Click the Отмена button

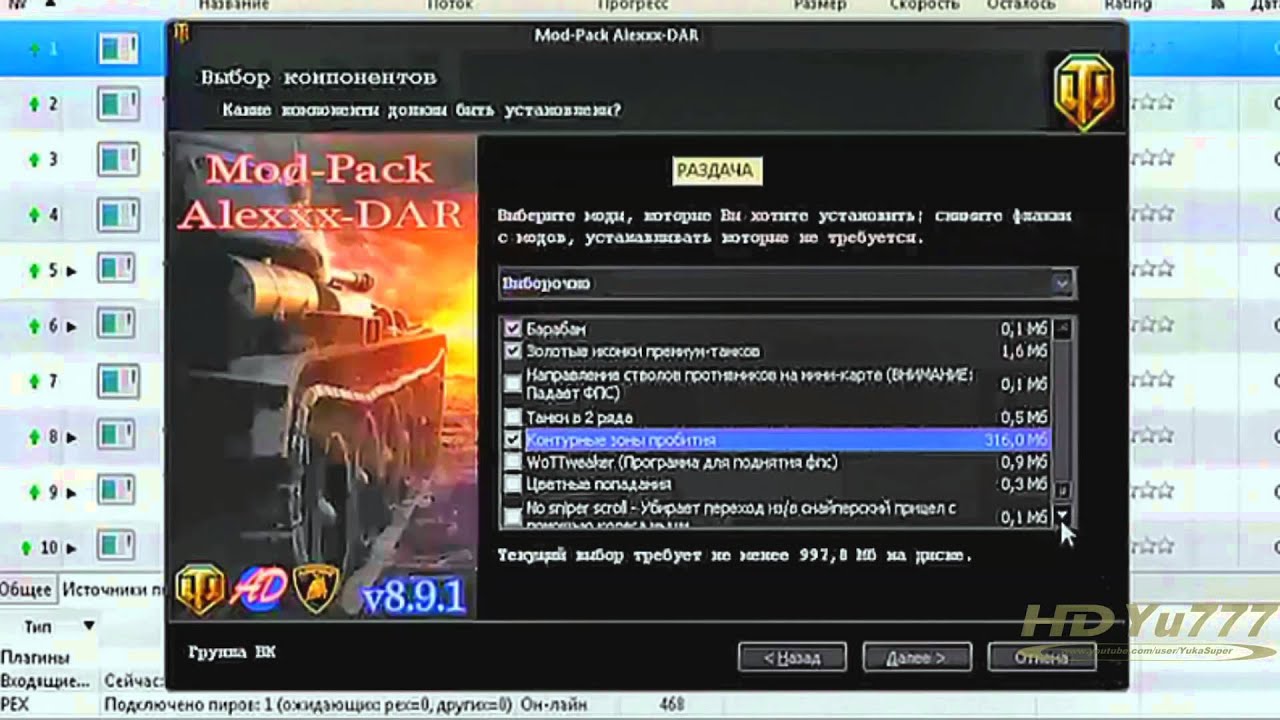(x=1040, y=658)
